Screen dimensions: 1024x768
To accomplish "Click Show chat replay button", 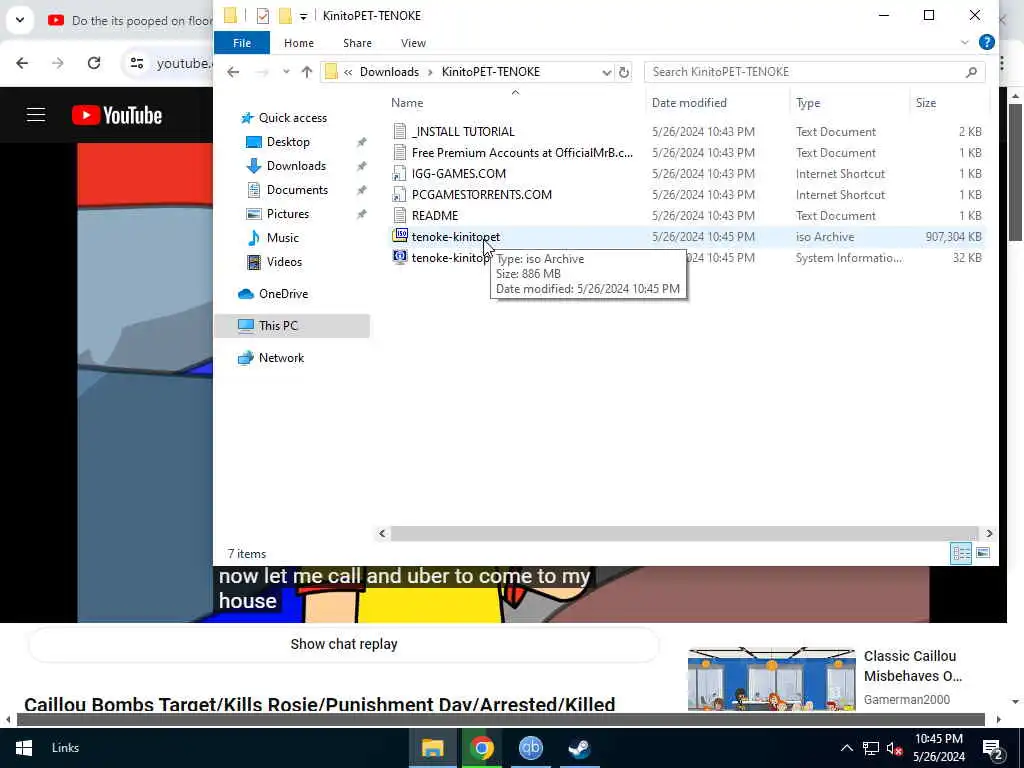I will 344,644.
